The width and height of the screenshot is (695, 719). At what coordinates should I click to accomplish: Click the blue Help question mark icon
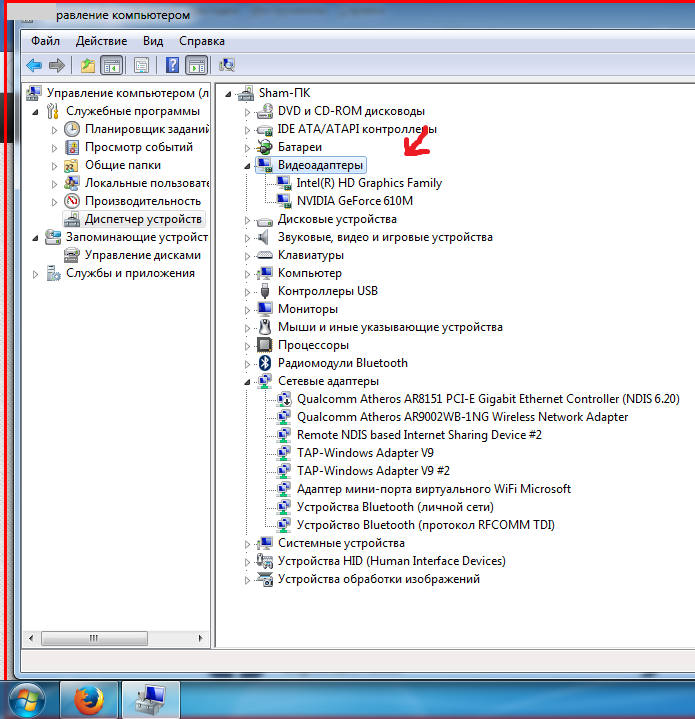(172, 65)
